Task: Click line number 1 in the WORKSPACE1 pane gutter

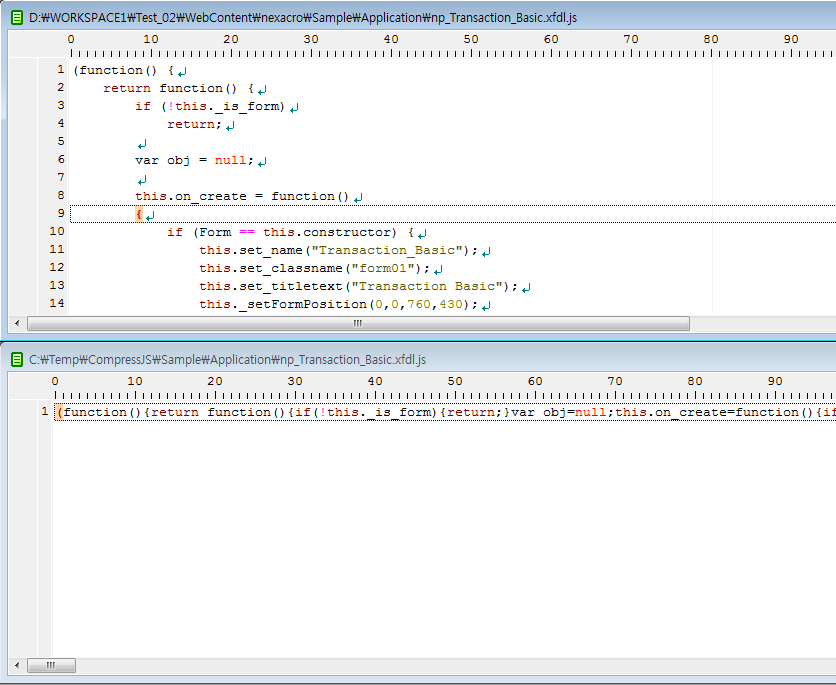Action: [x=61, y=70]
